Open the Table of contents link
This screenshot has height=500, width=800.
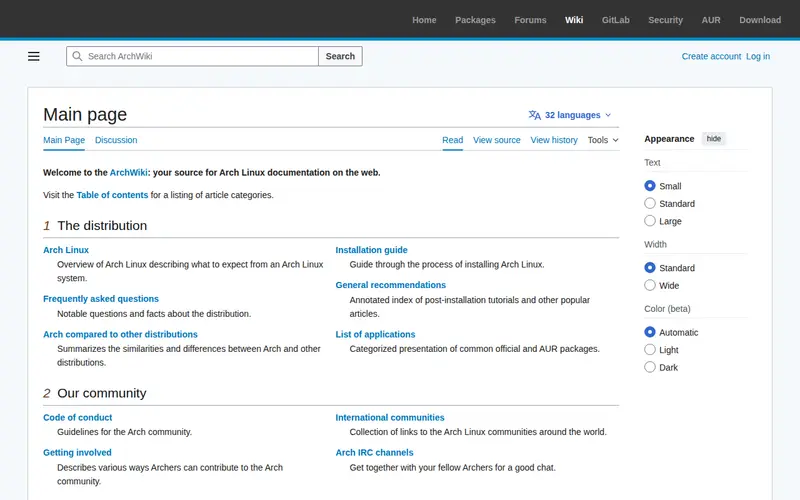coord(112,195)
